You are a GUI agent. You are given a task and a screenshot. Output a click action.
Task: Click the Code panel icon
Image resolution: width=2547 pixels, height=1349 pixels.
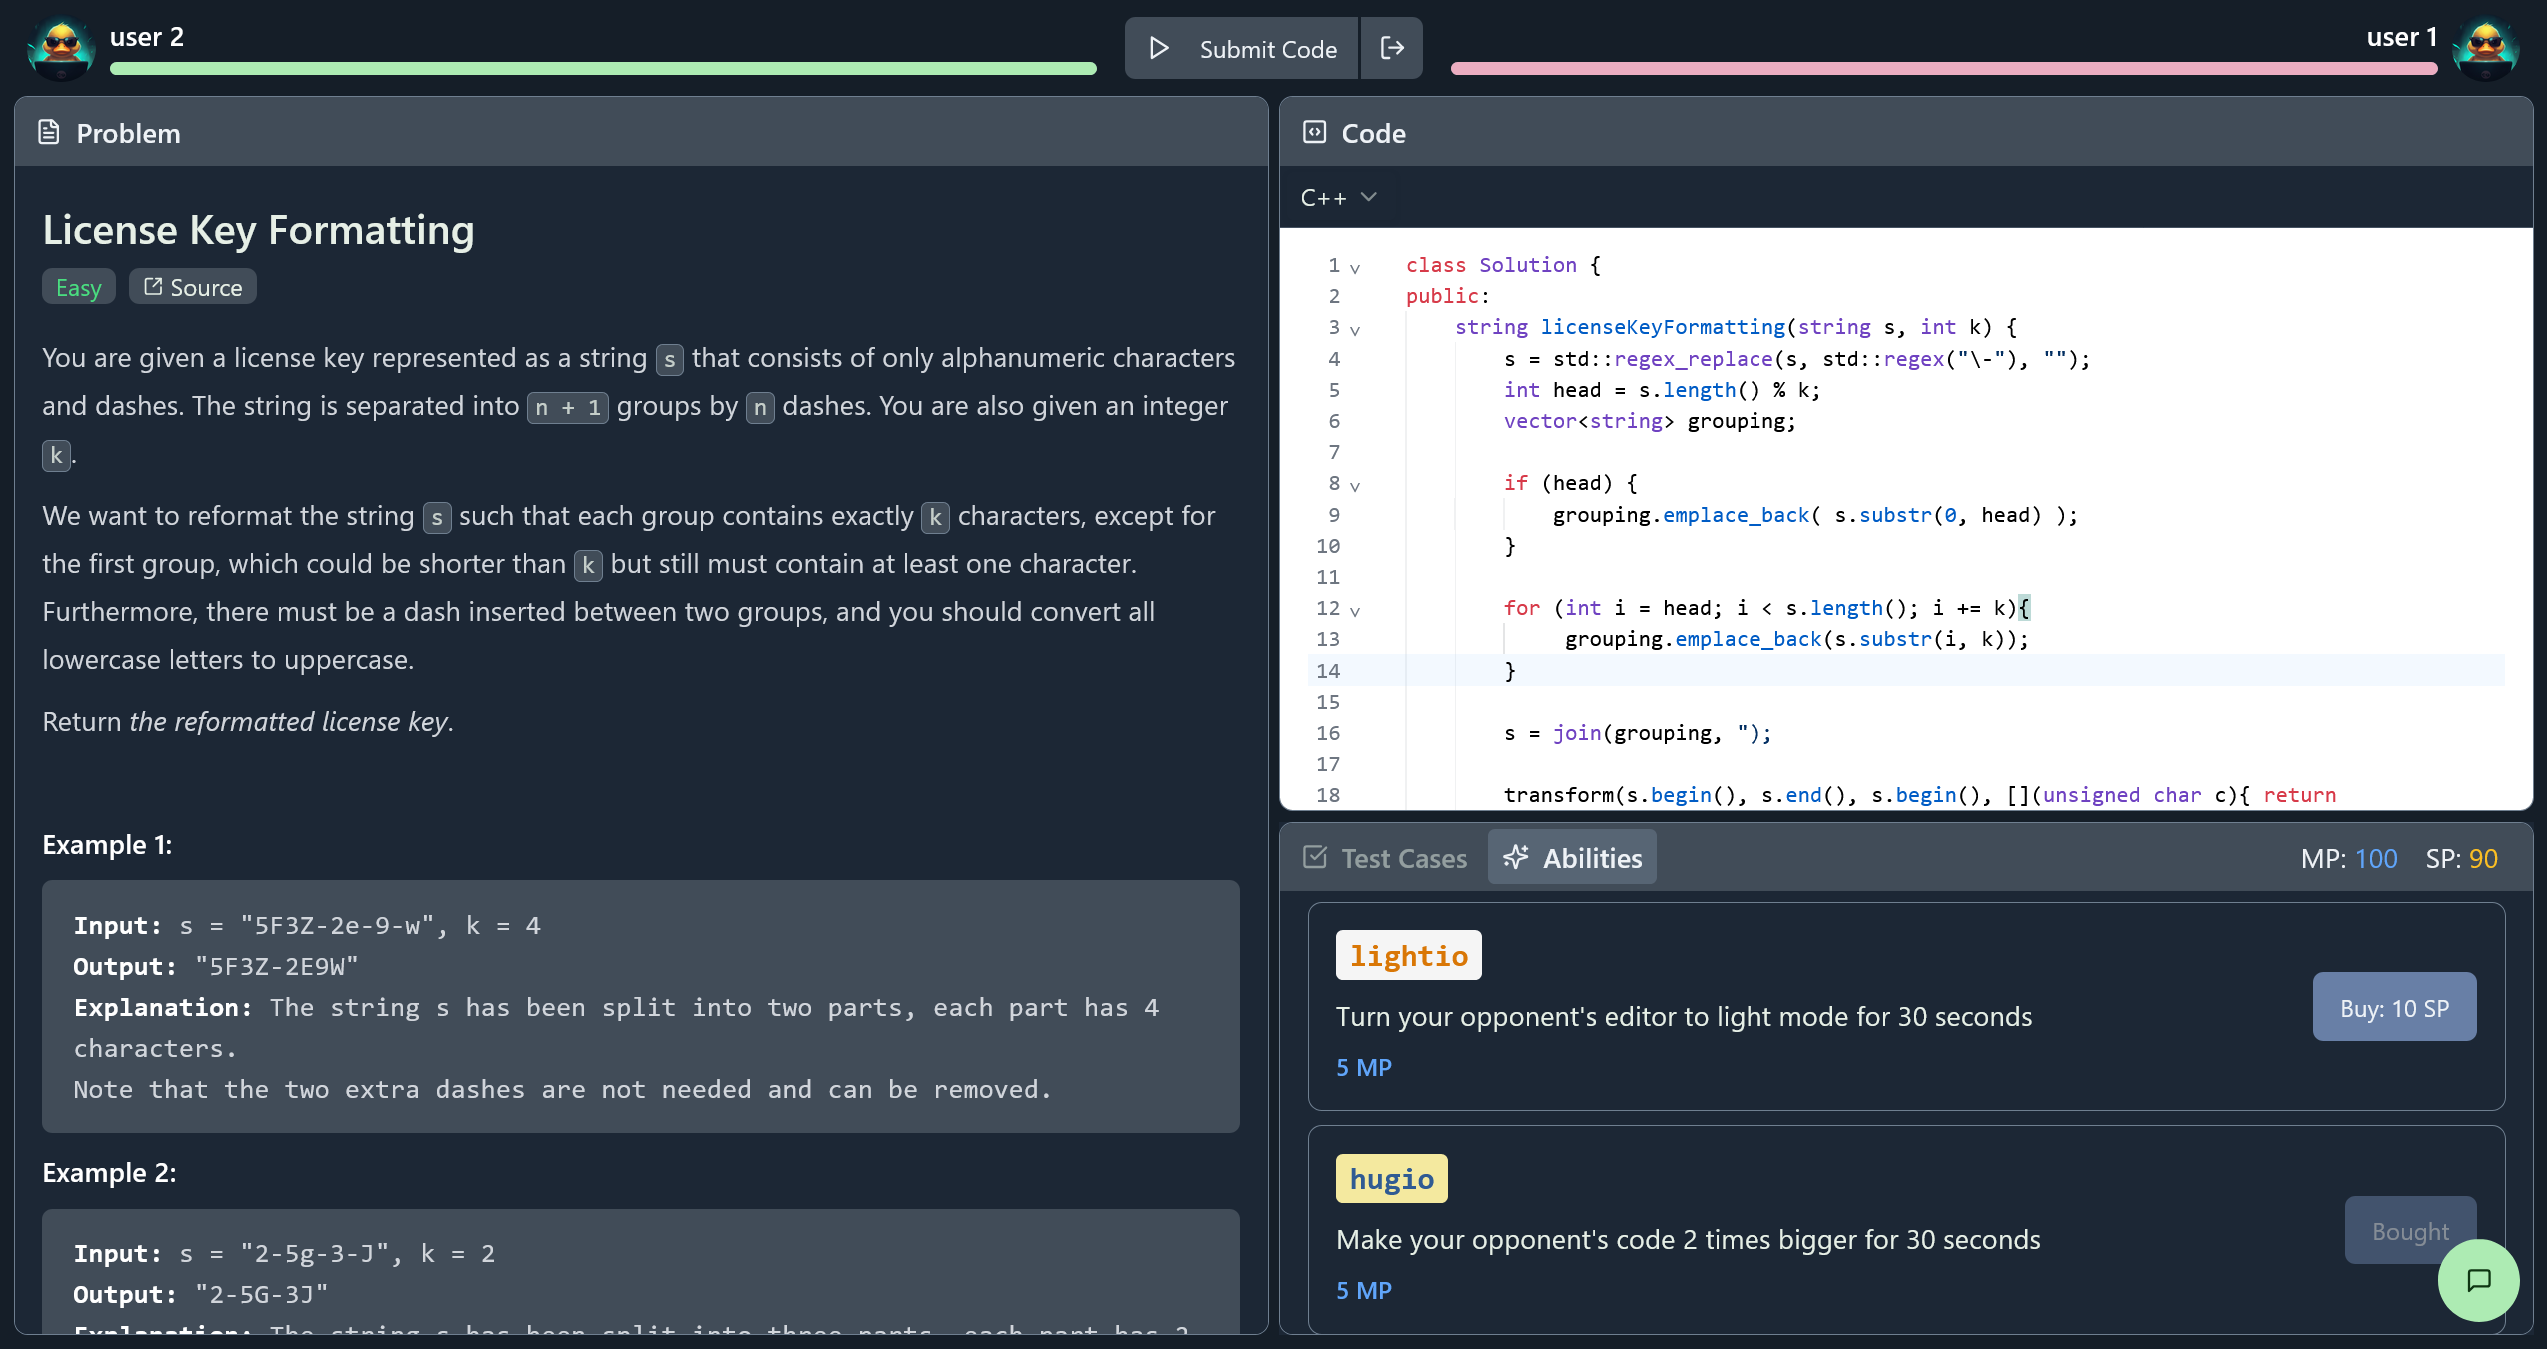pos(1314,131)
